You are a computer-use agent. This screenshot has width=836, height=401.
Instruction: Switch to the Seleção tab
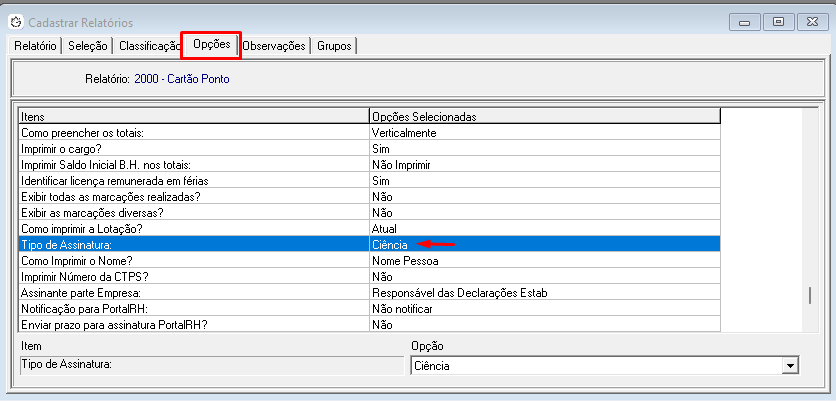click(88, 46)
